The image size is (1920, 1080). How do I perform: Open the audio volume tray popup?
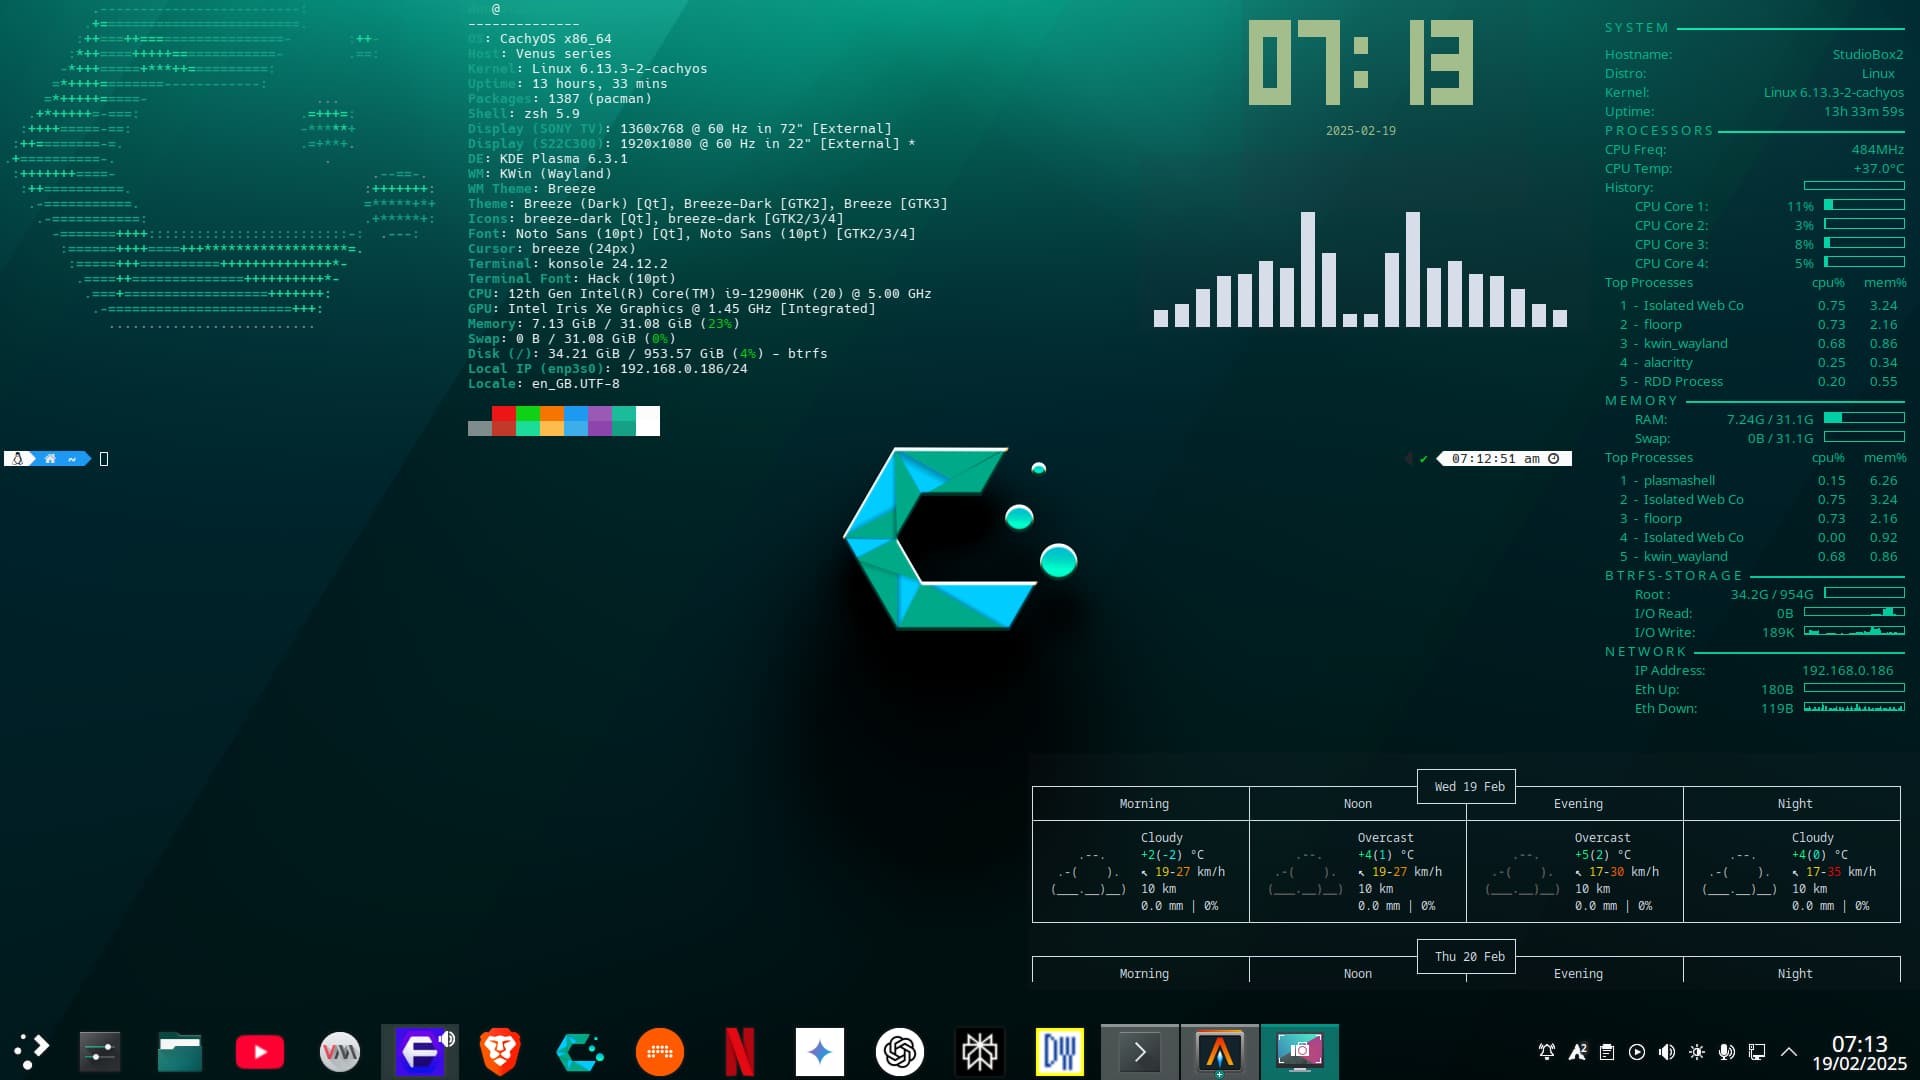click(1667, 1052)
